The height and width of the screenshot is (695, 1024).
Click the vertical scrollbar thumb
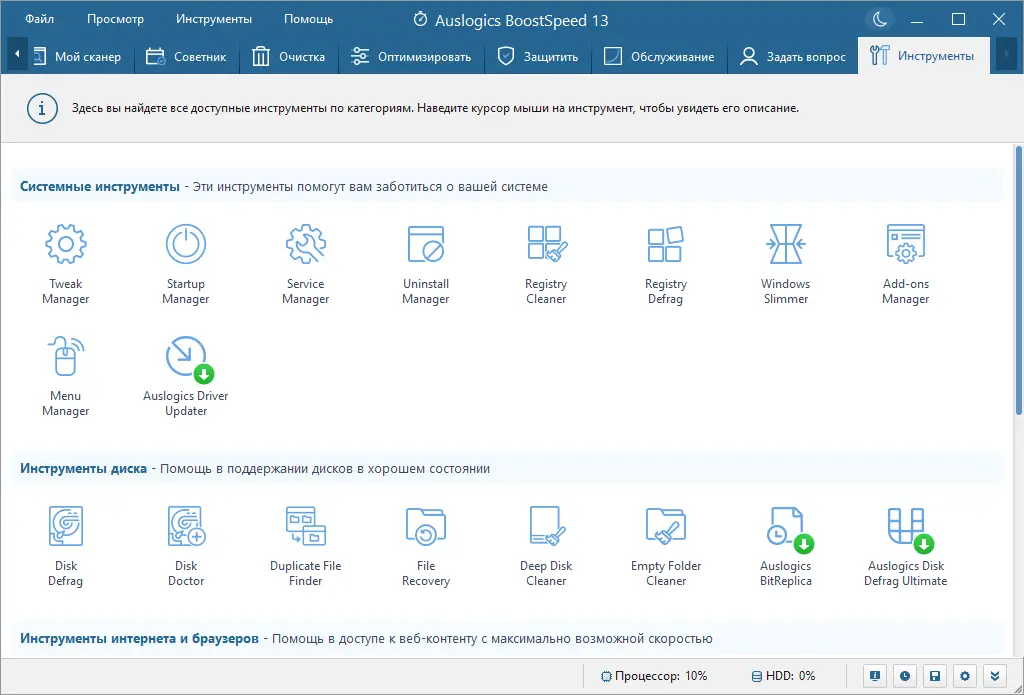tap(1019, 280)
